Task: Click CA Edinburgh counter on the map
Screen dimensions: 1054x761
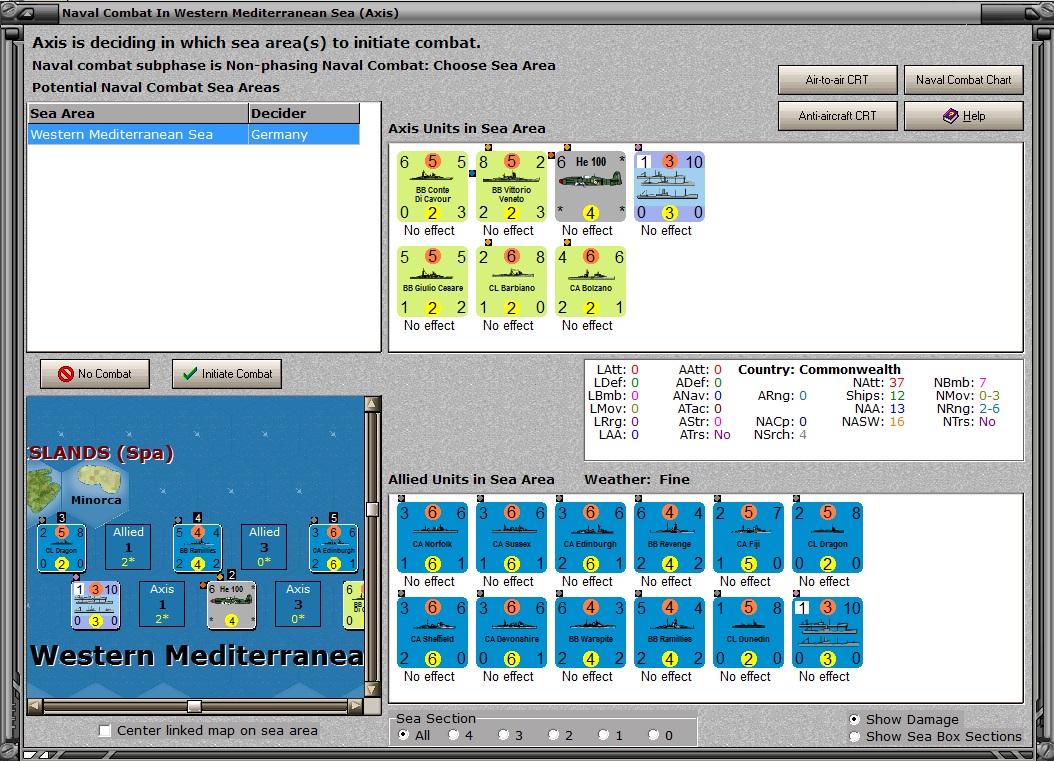Action: [x=333, y=548]
